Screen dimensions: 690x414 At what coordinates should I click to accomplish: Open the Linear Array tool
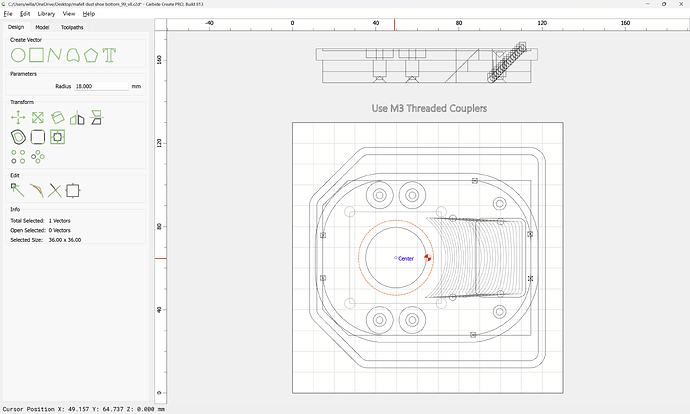pyautogui.click(x=18, y=157)
